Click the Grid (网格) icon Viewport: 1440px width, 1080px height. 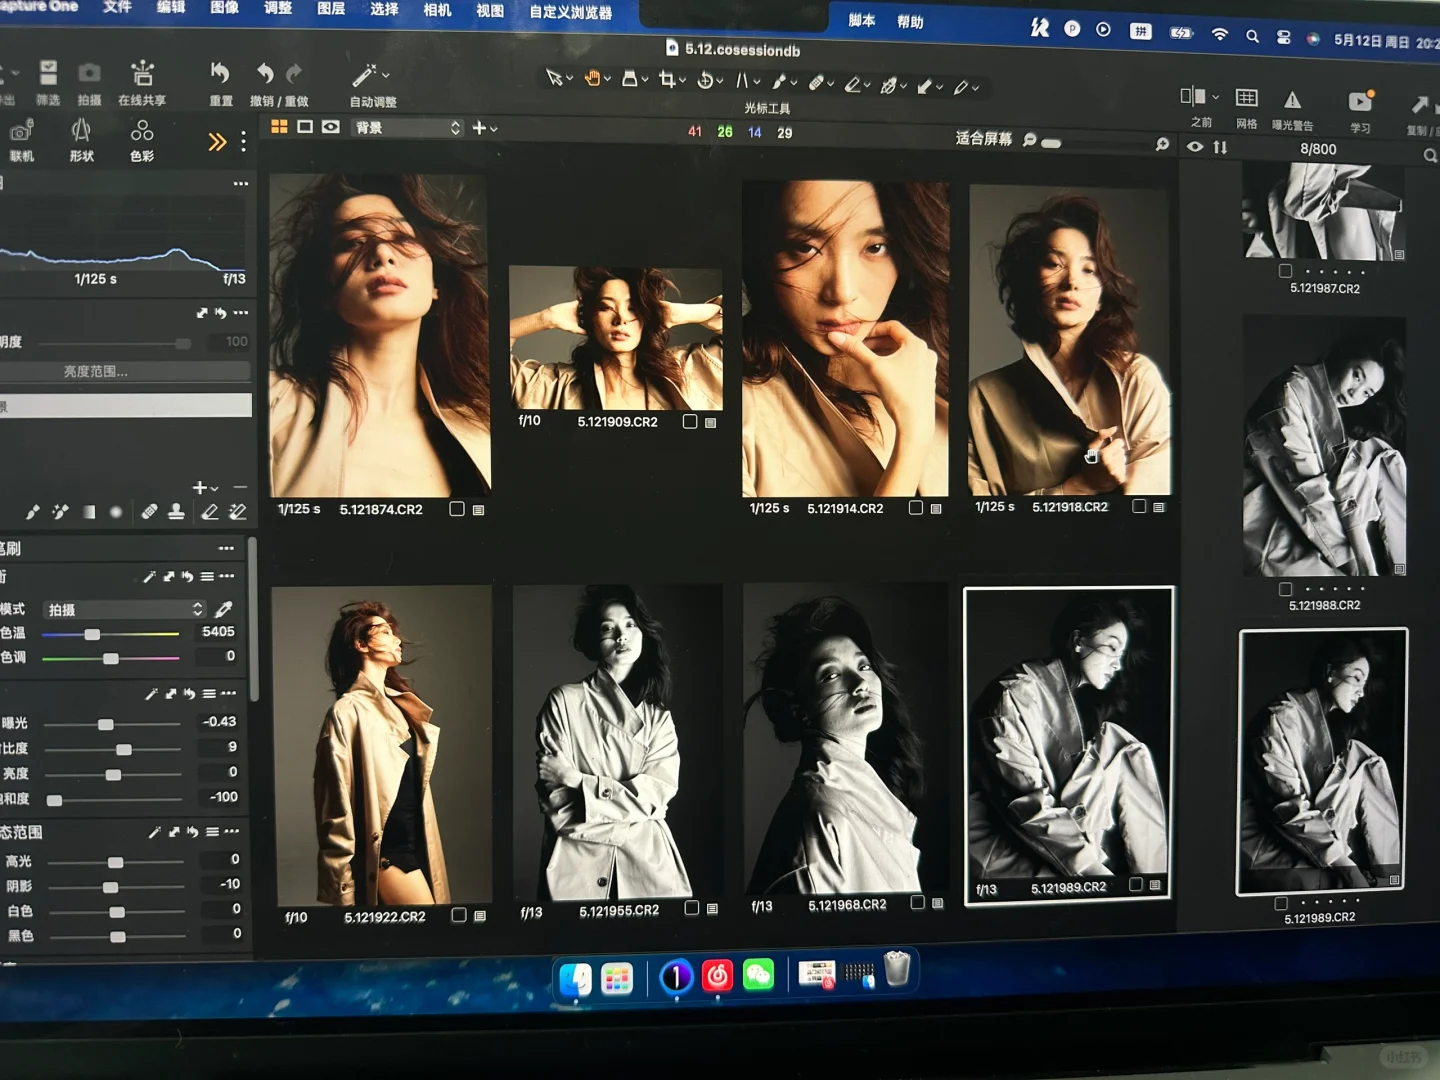[1246, 97]
